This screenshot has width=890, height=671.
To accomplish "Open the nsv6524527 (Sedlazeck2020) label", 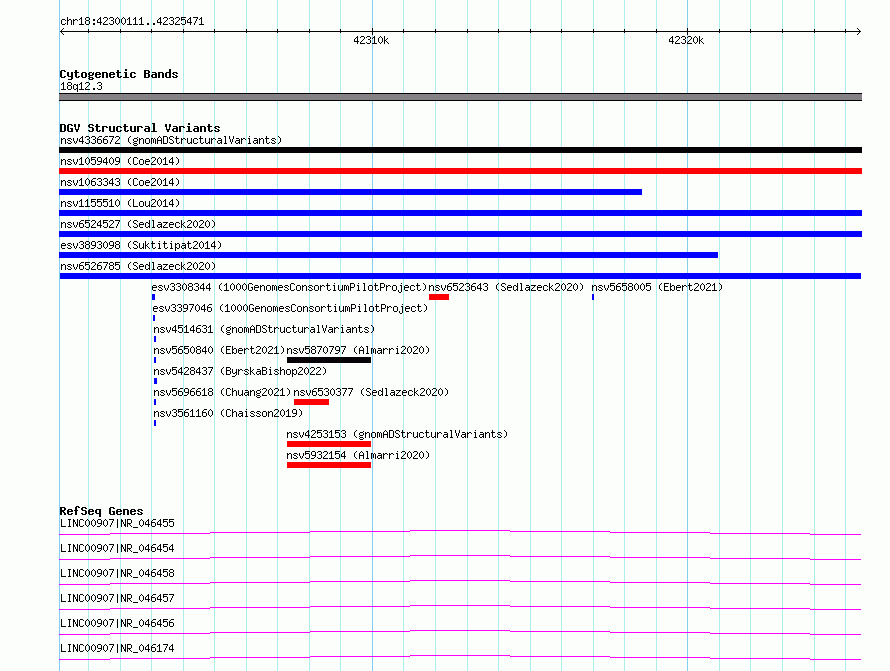I will pos(138,224).
